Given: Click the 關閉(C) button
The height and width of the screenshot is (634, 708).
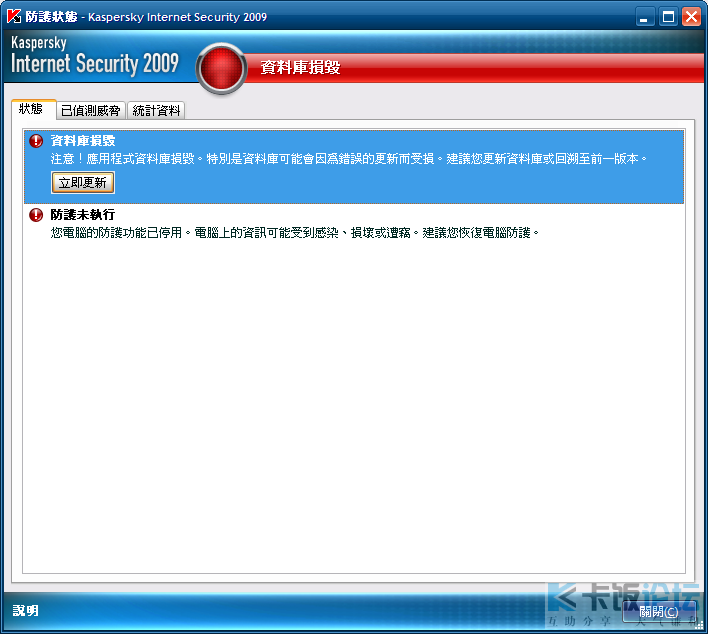Looking at the screenshot, I should [659, 612].
